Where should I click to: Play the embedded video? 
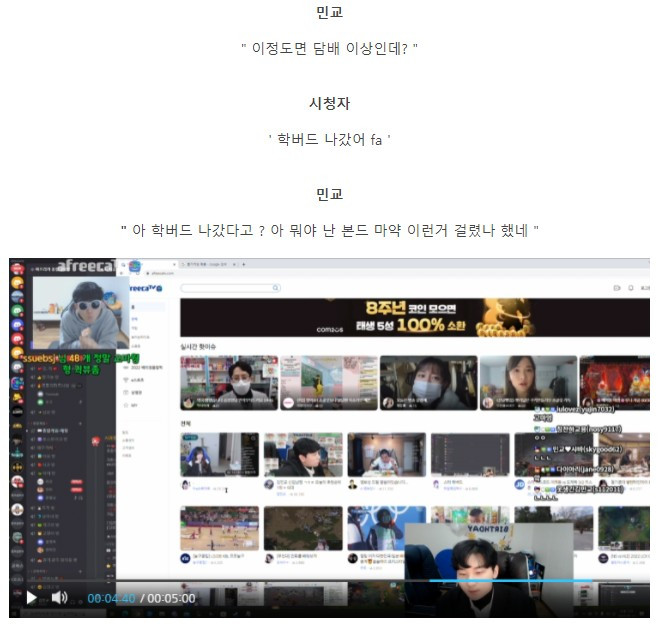[31, 598]
